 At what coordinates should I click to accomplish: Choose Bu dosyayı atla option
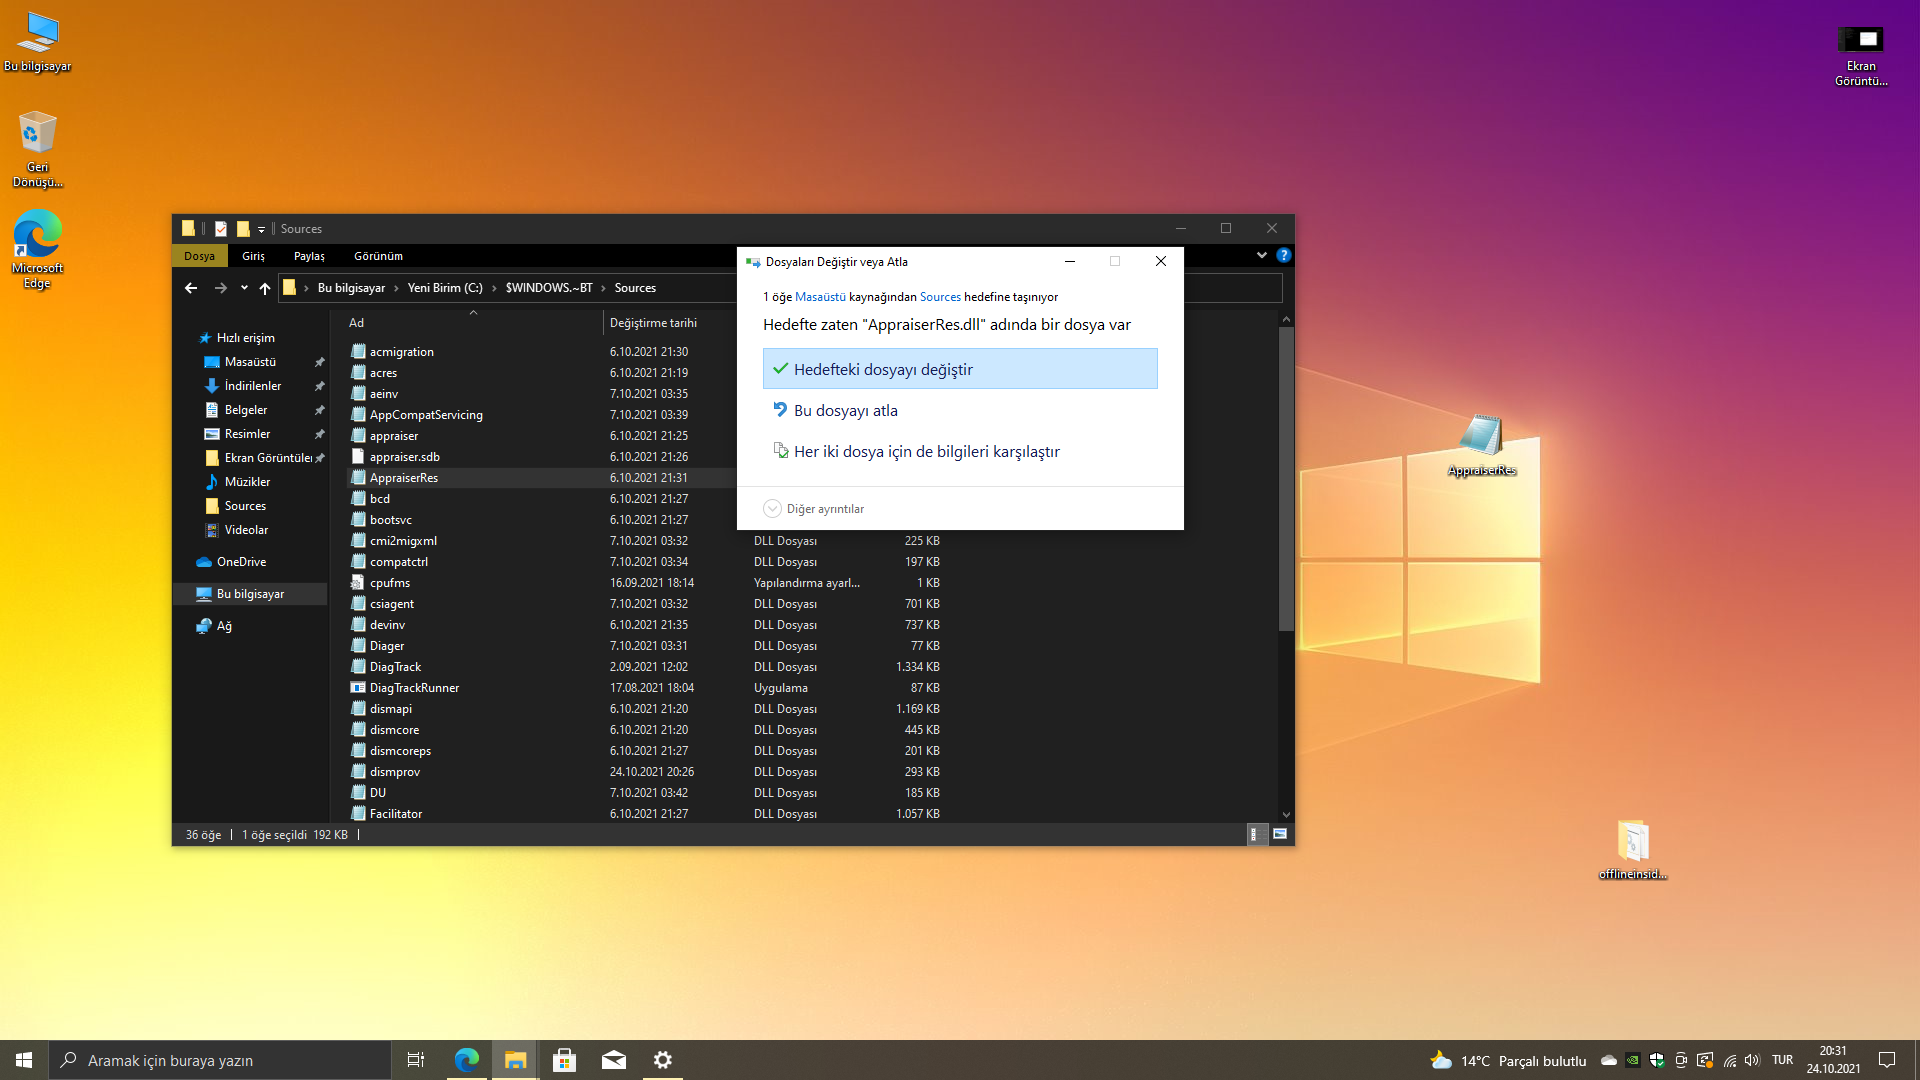coord(960,410)
